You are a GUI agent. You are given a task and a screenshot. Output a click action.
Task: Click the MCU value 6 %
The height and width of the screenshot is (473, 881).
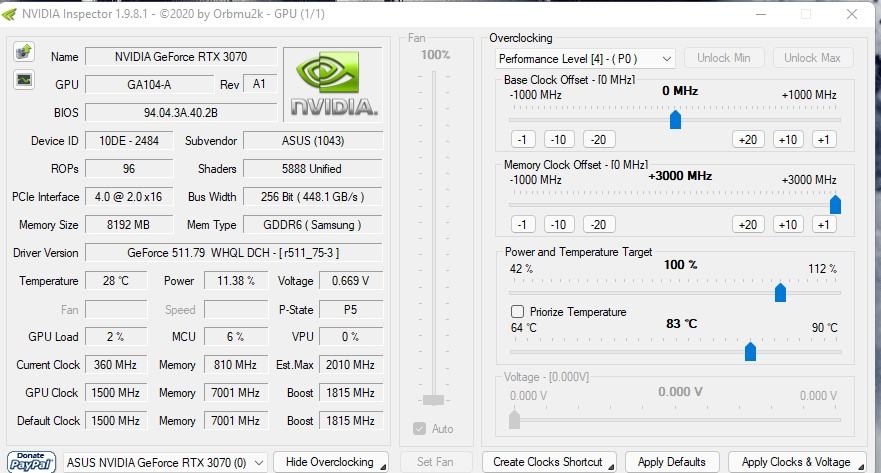pos(236,336)
